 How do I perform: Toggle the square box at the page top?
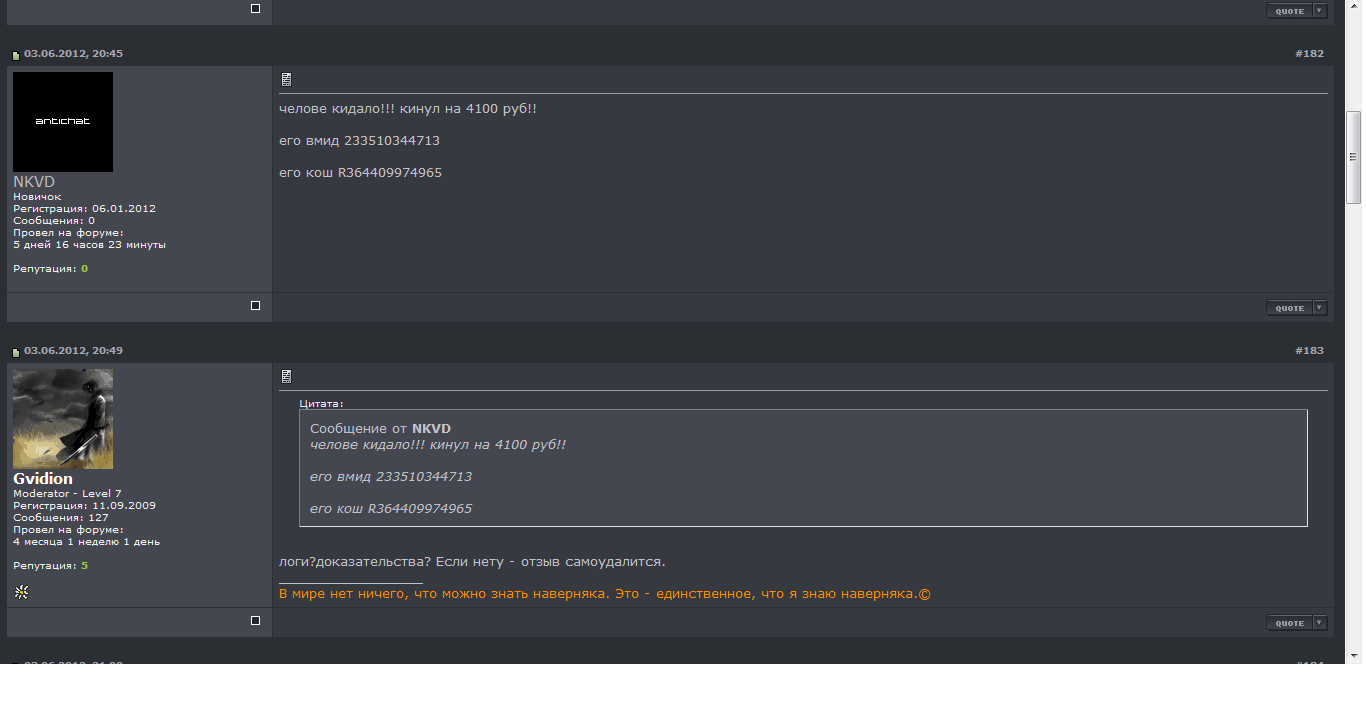click(255, 8)
